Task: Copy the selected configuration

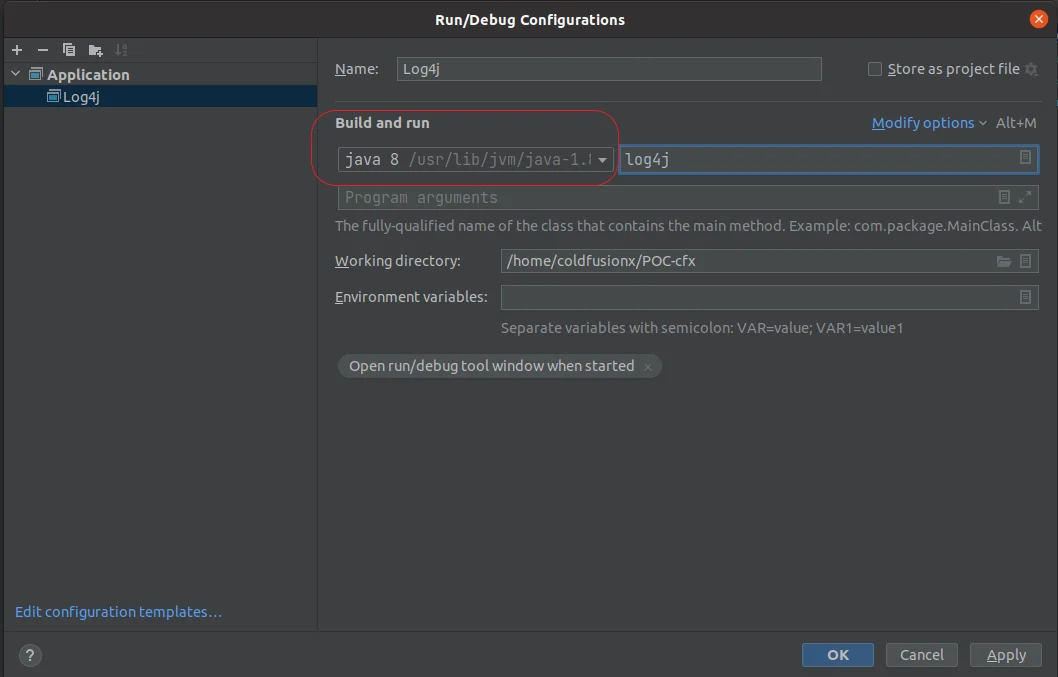Action: pyautogui.click(x=69, y=50)
